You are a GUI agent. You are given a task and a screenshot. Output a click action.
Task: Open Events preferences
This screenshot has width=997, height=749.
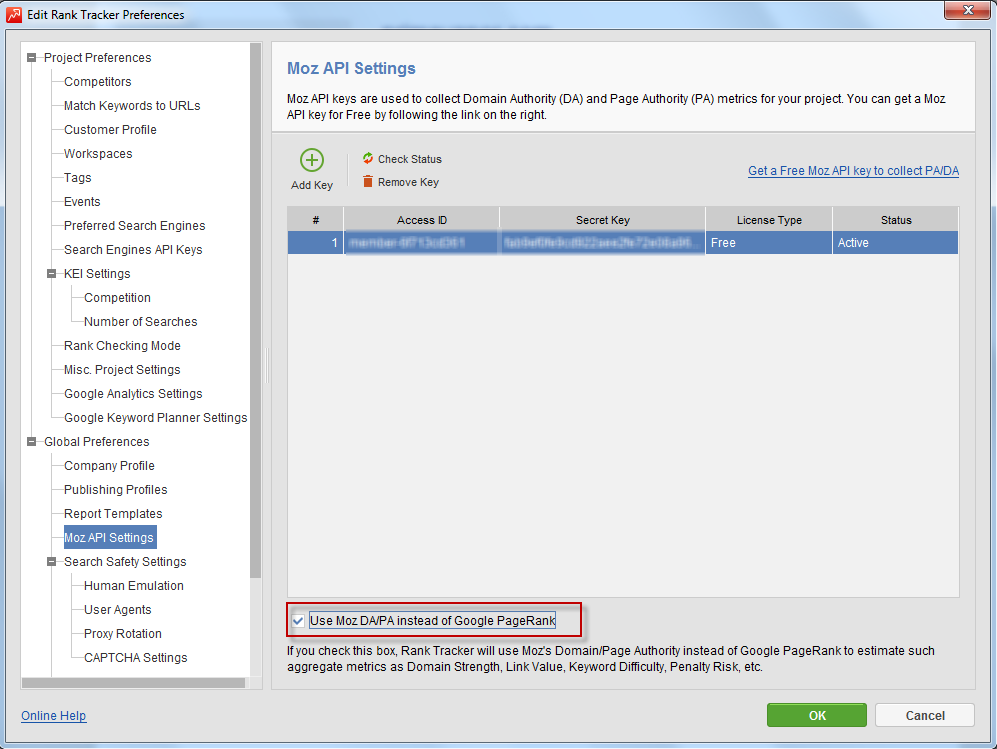coord(82,202)
